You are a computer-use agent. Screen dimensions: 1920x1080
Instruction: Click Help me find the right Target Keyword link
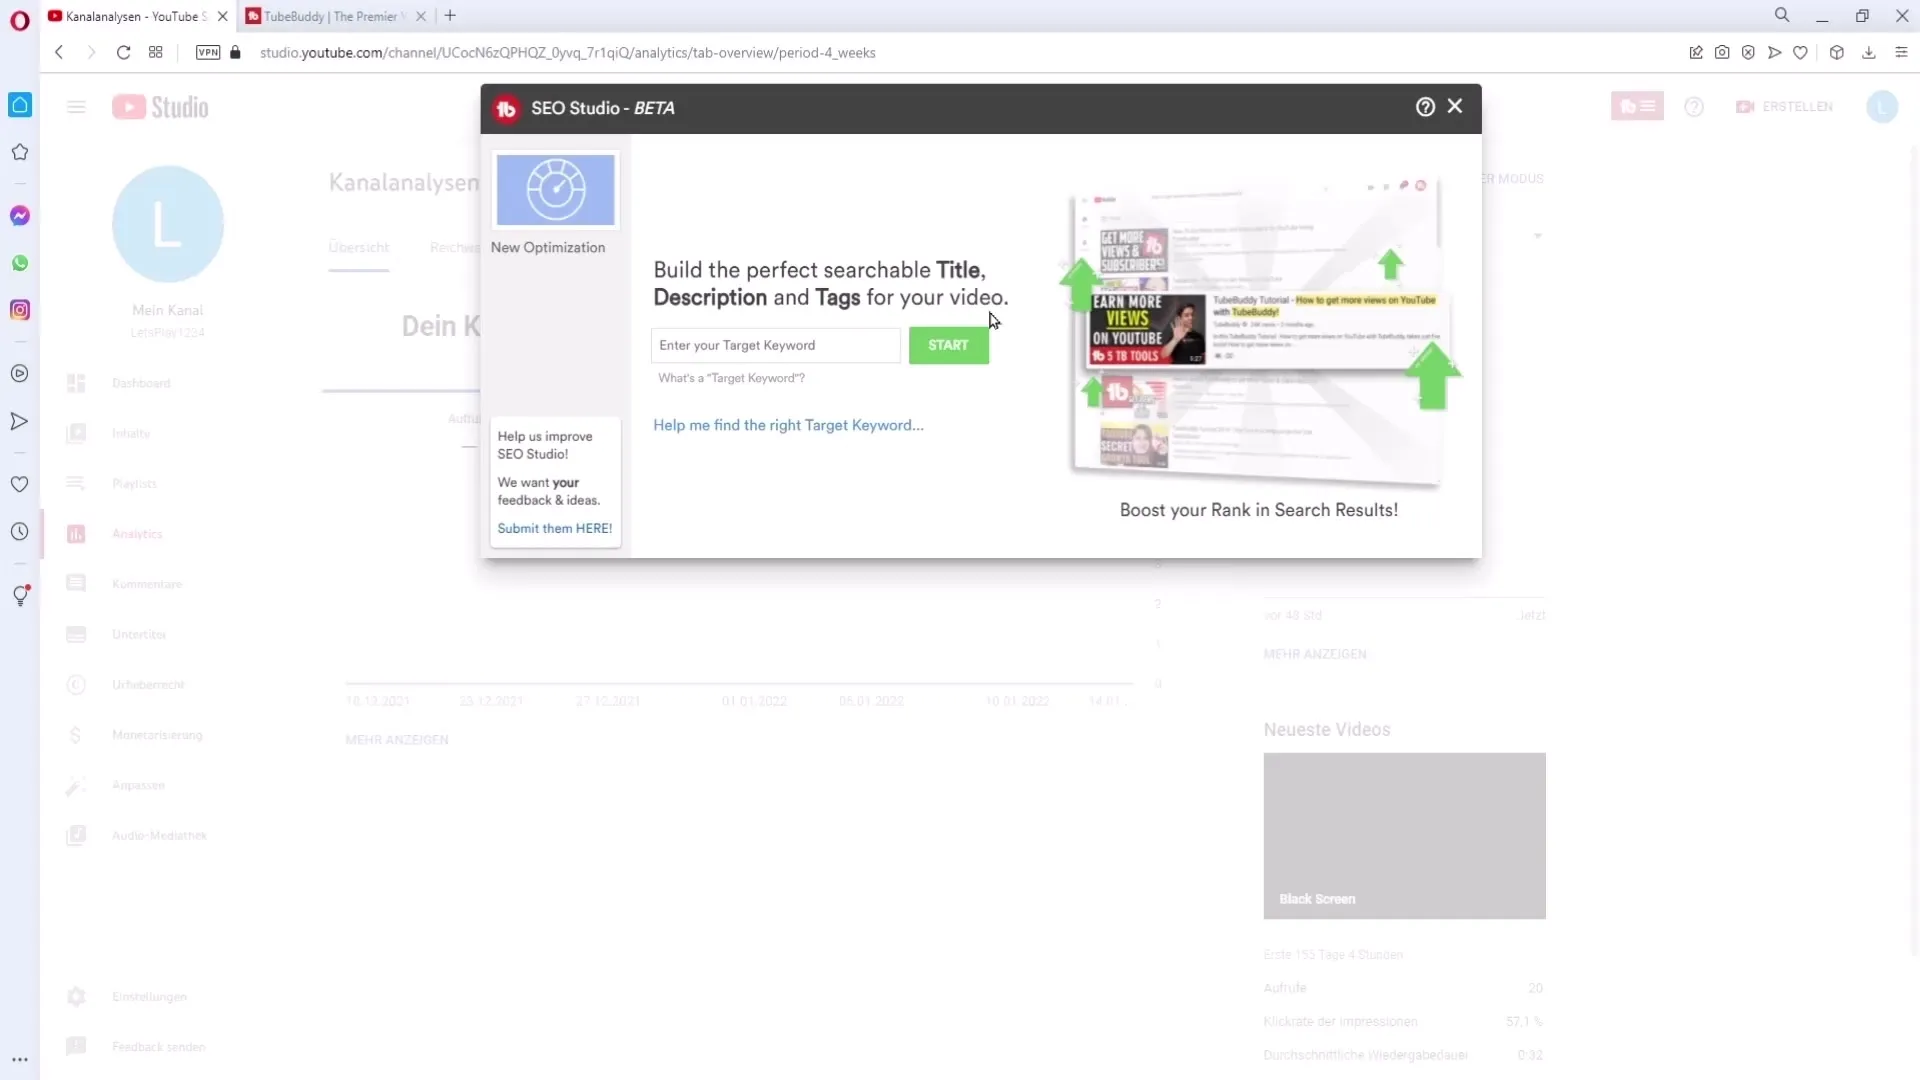[789, 425]
